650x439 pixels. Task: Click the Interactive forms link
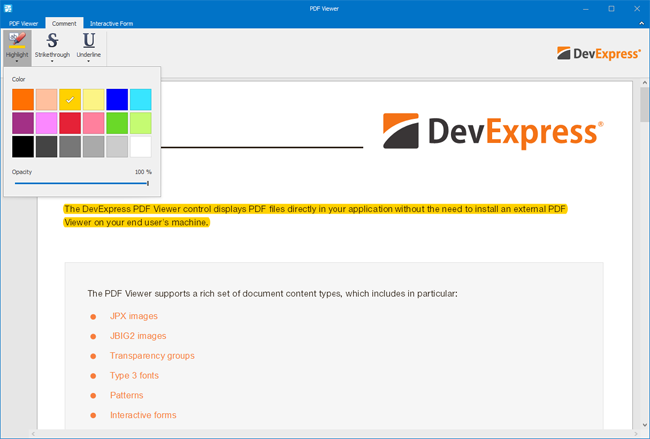point(143,415)
